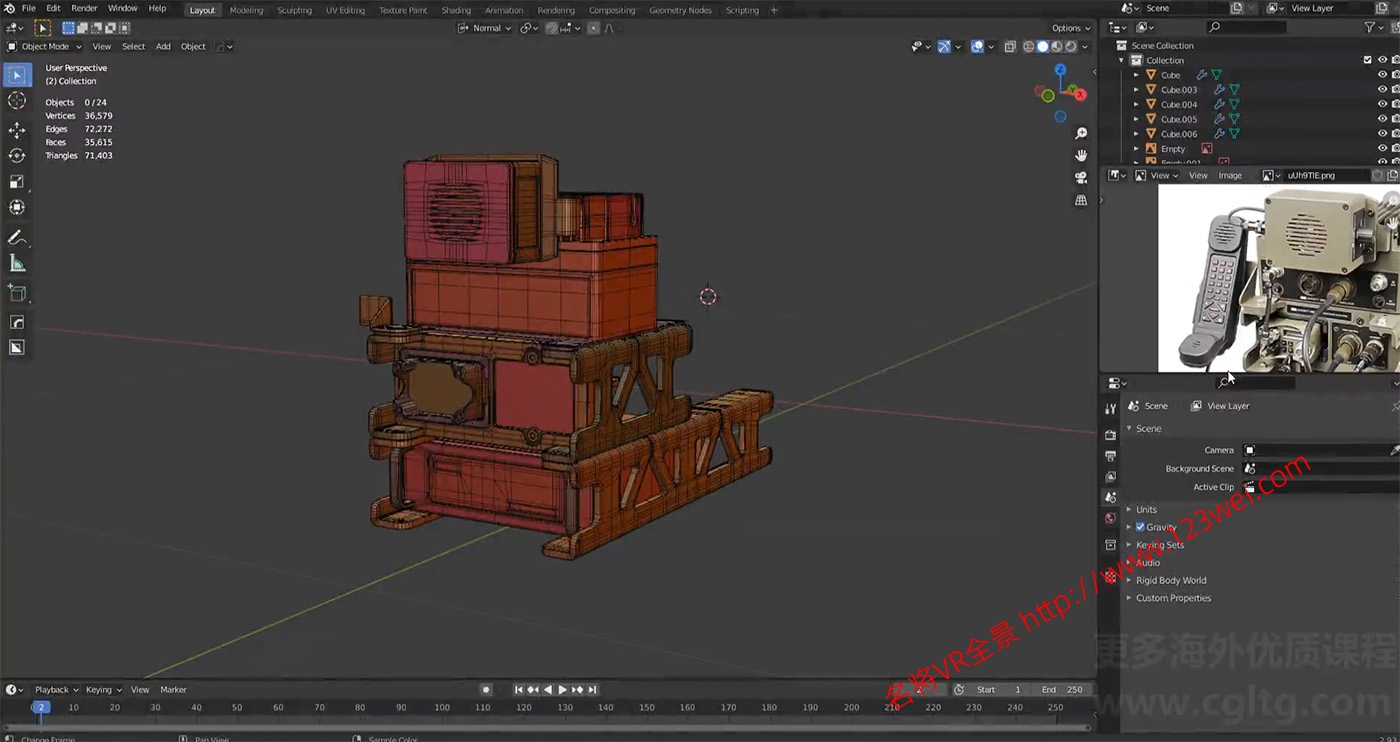Select the Measure tool in the toolbar
1400x742 pixels.
(17, 262)
